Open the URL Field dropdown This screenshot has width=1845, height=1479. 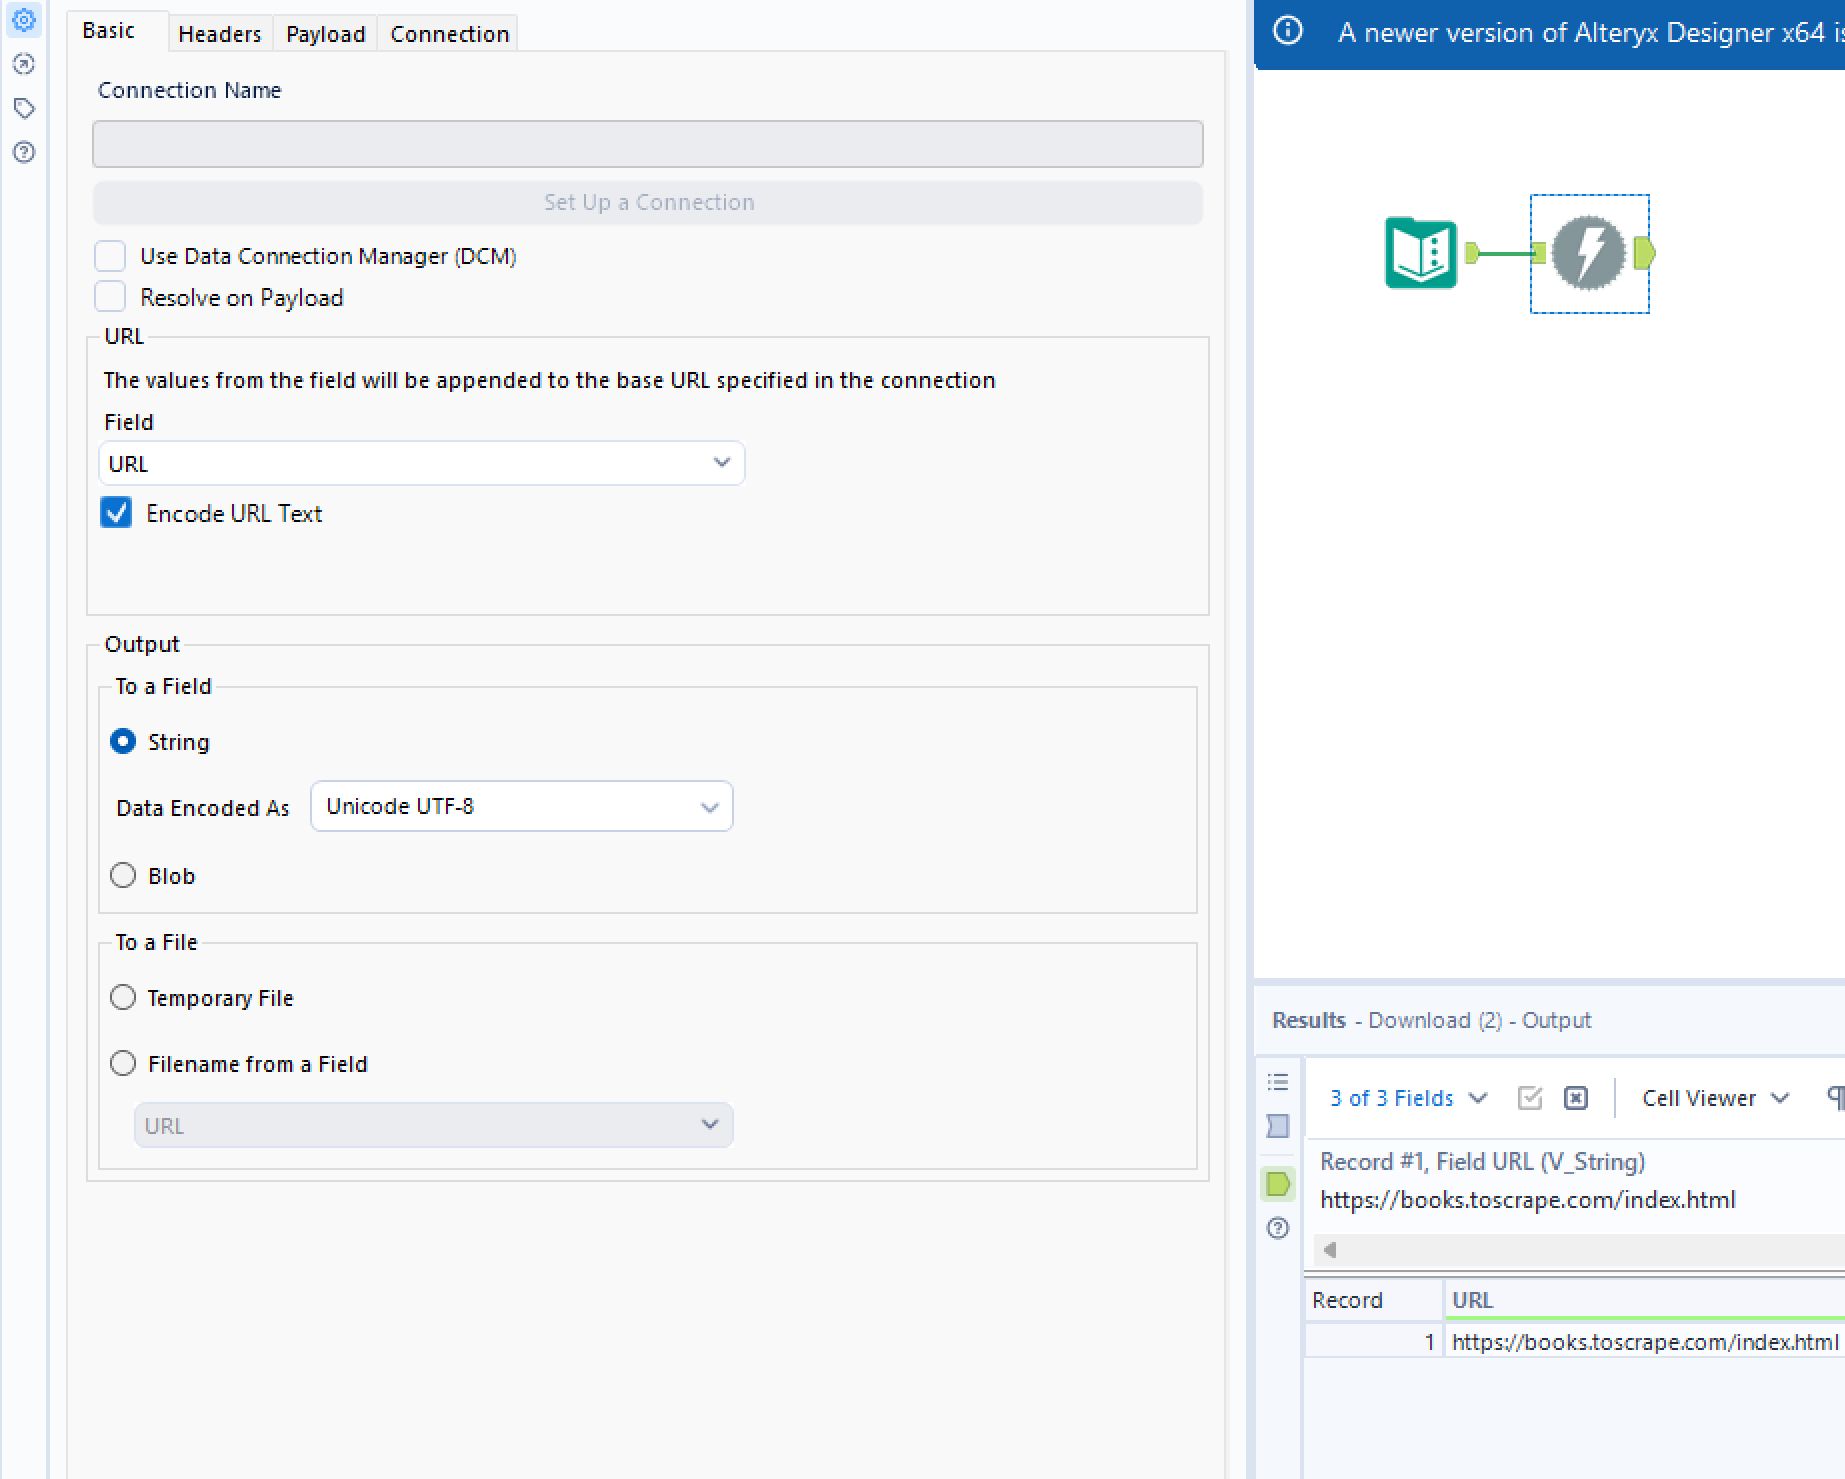(x=421, y=463)
